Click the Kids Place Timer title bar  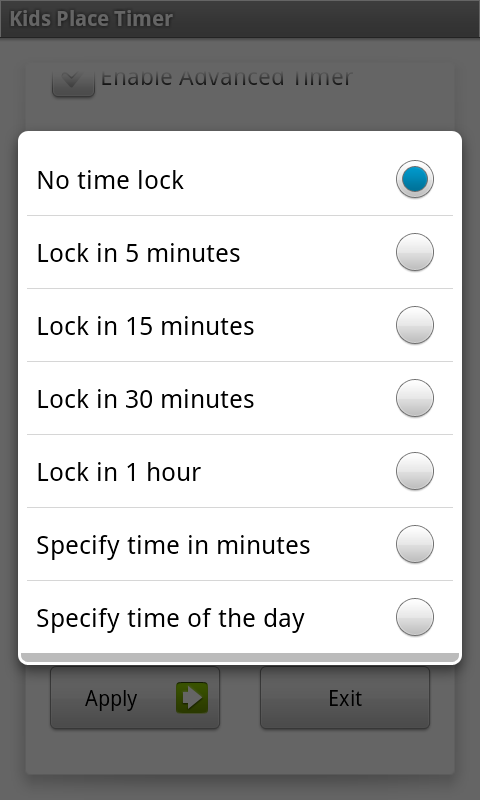[240, 19]
